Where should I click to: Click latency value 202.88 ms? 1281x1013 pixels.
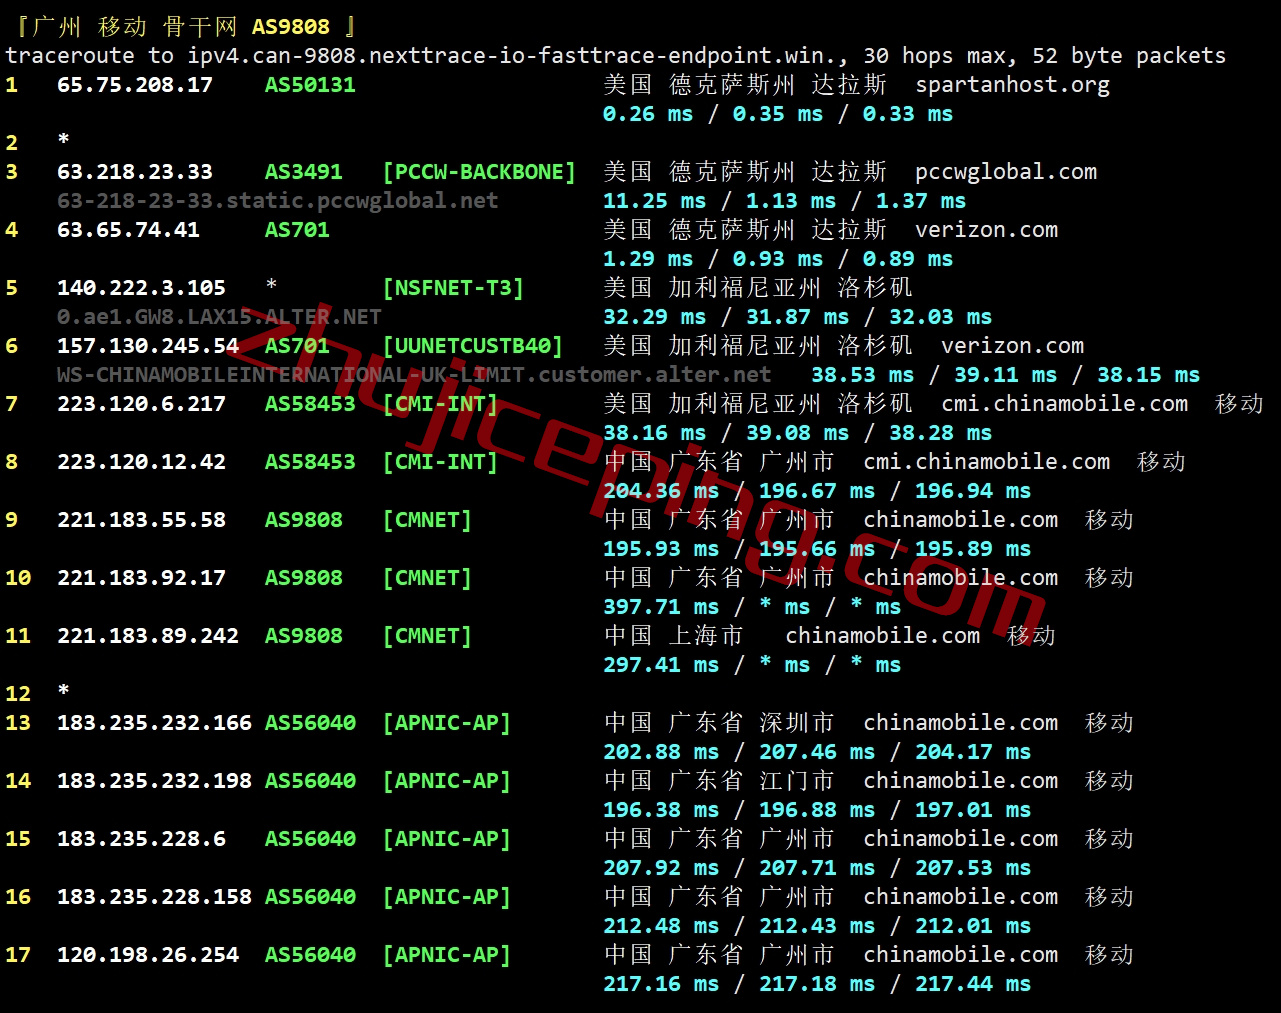pos(661,752)
